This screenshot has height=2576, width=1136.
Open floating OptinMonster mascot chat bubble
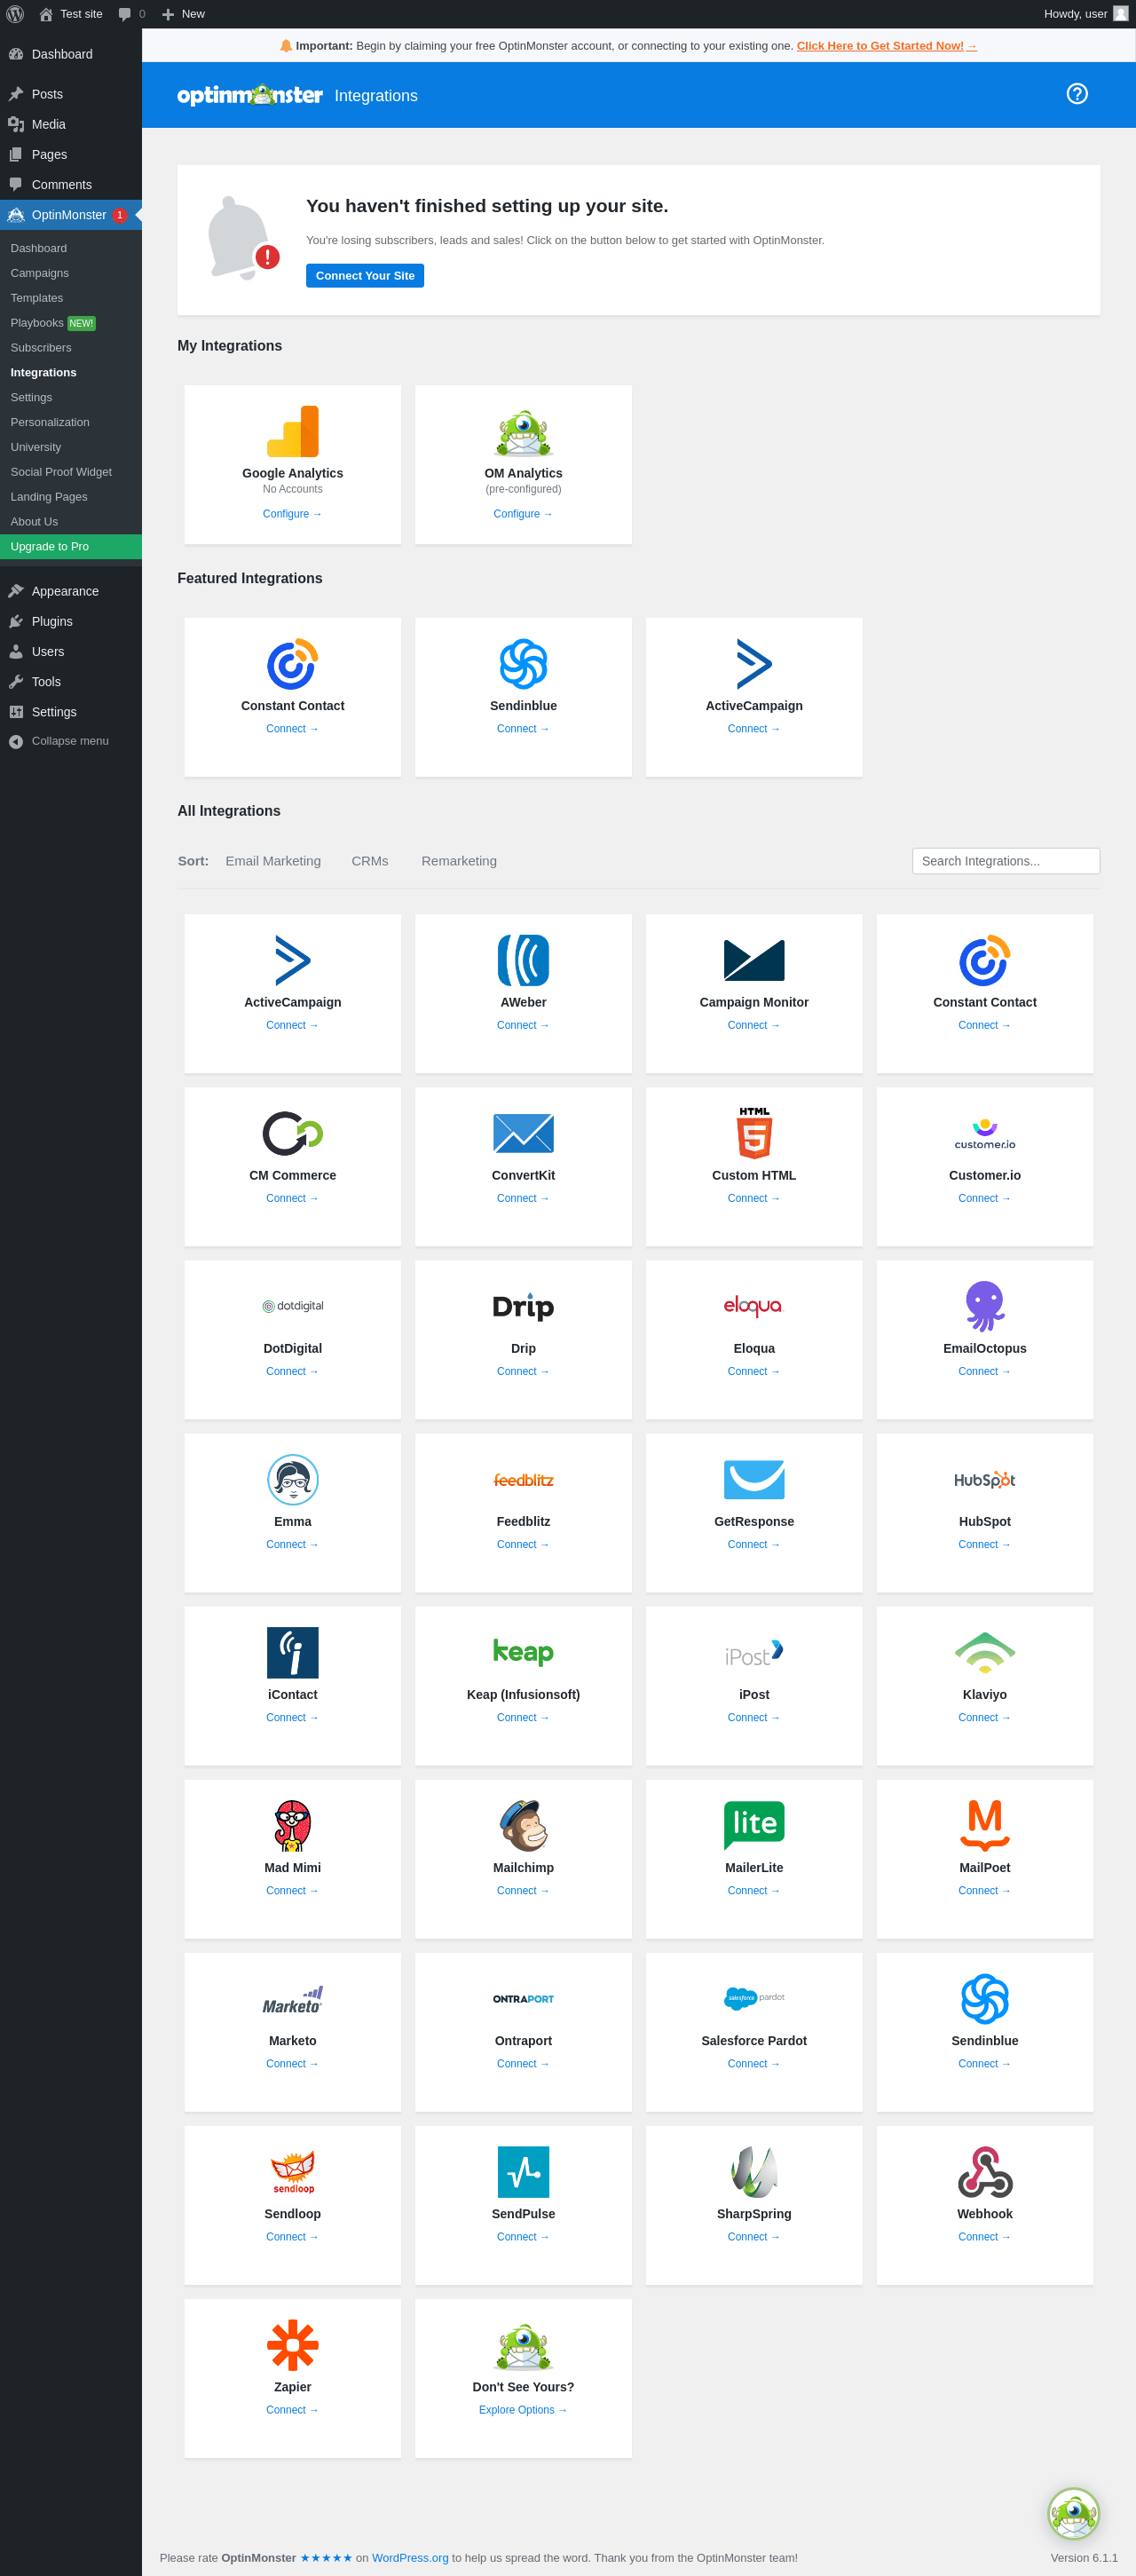(1073, 2513)
